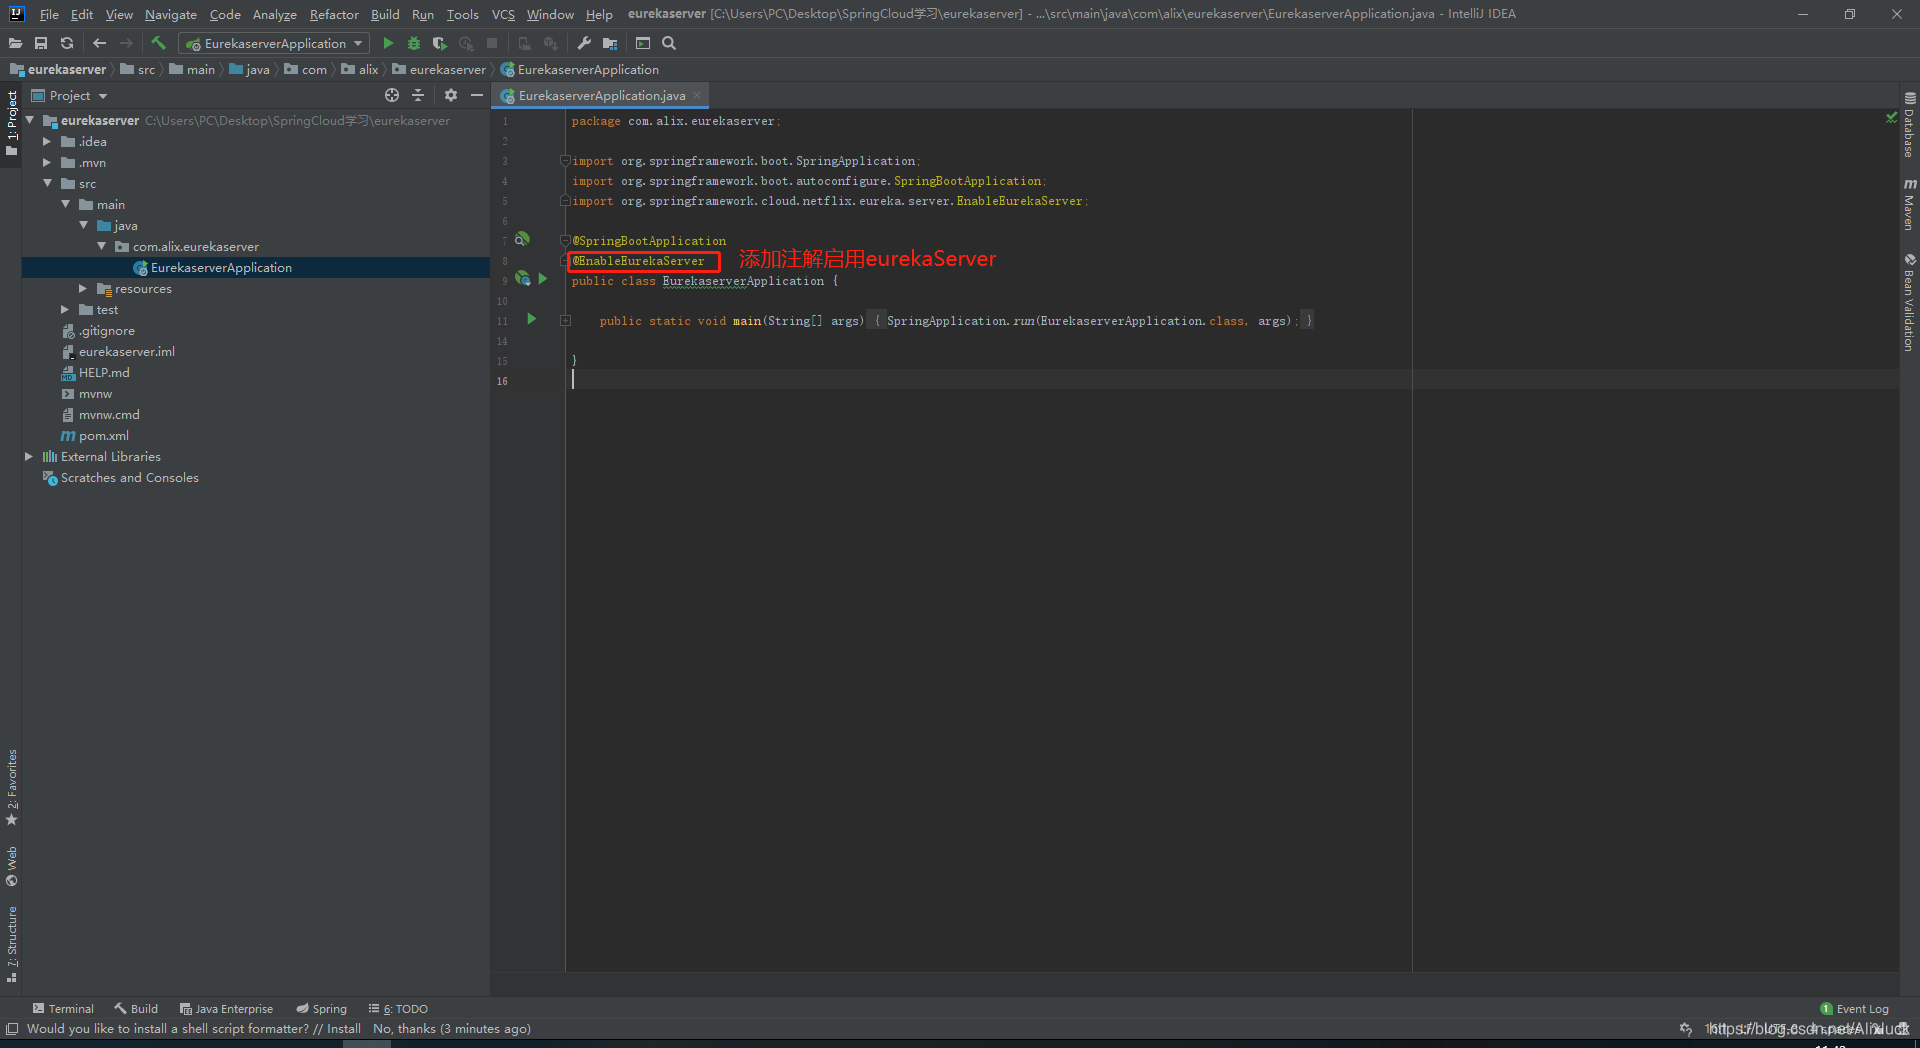Collapse the main folder

tap(66, 204)
